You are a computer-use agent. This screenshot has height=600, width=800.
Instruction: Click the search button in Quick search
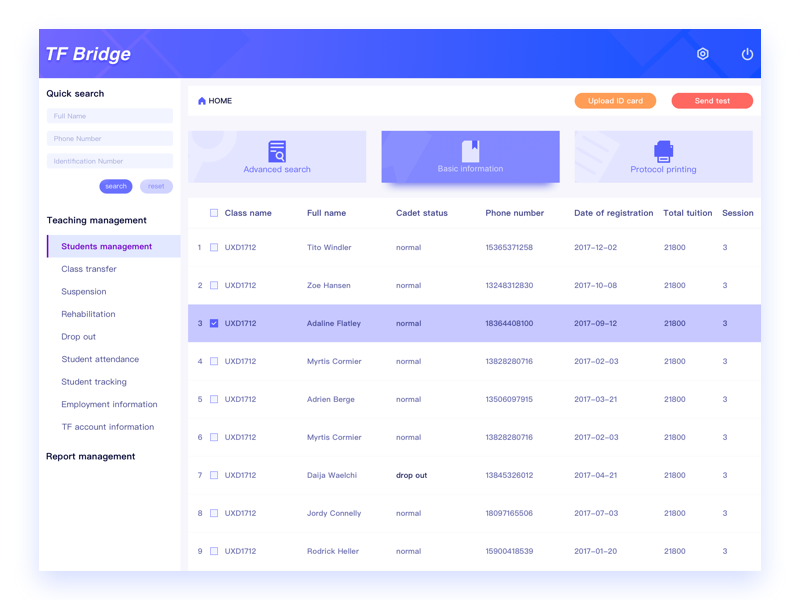pos(115,186)
